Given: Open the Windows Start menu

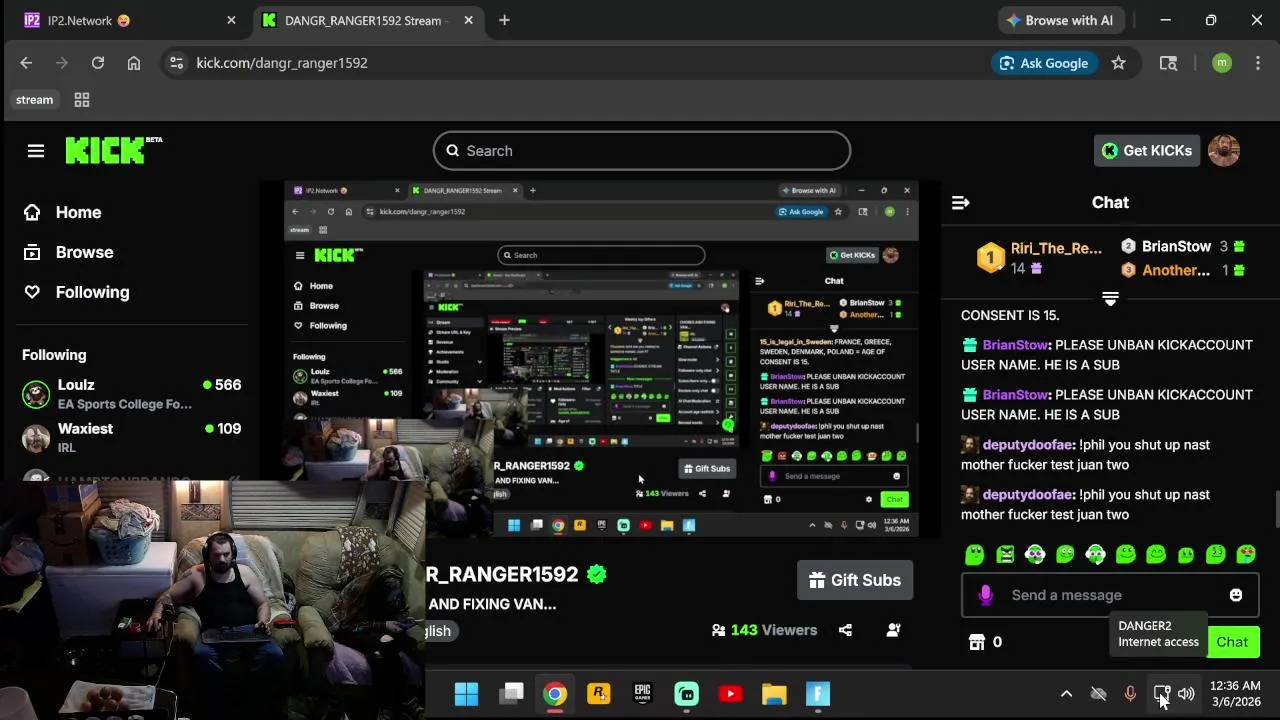Looking at the screenshot, I should [466, 694].
